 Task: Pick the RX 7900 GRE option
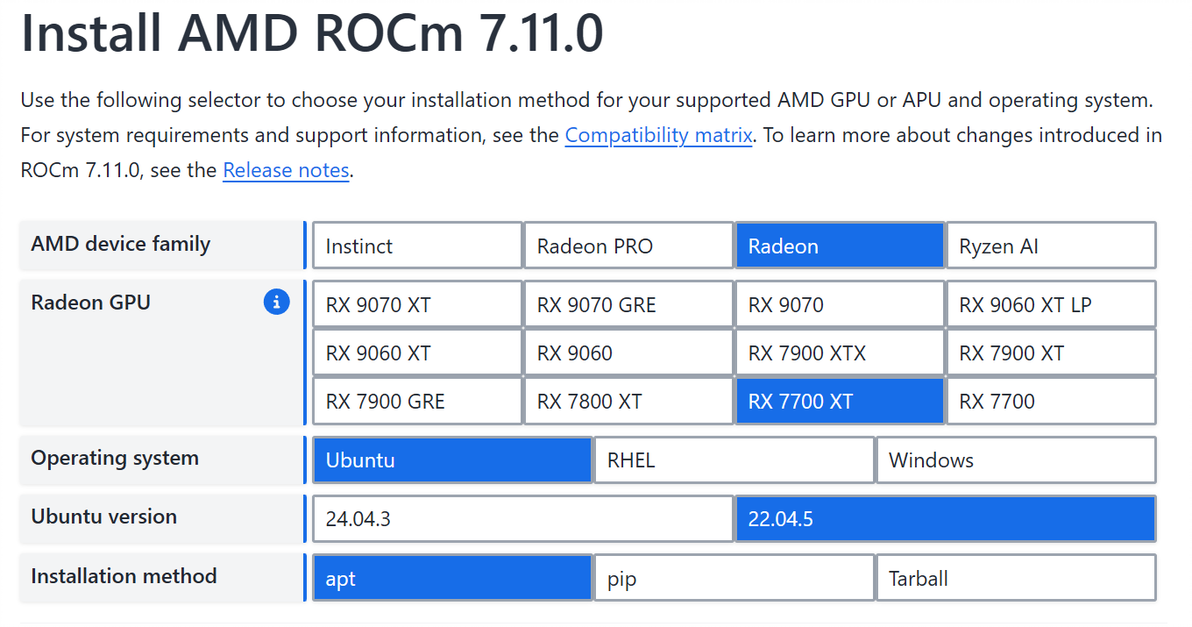417,401
